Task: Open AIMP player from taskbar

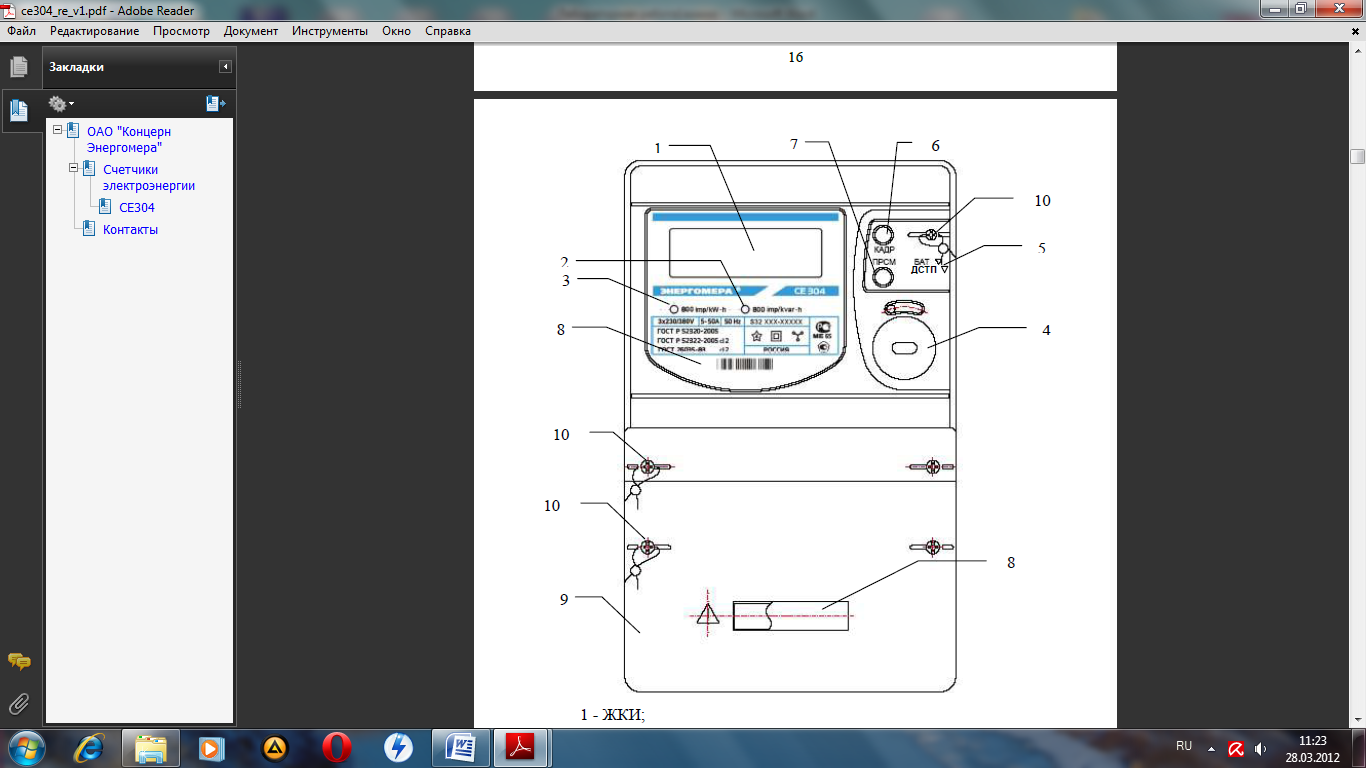Action: (274, 747)
